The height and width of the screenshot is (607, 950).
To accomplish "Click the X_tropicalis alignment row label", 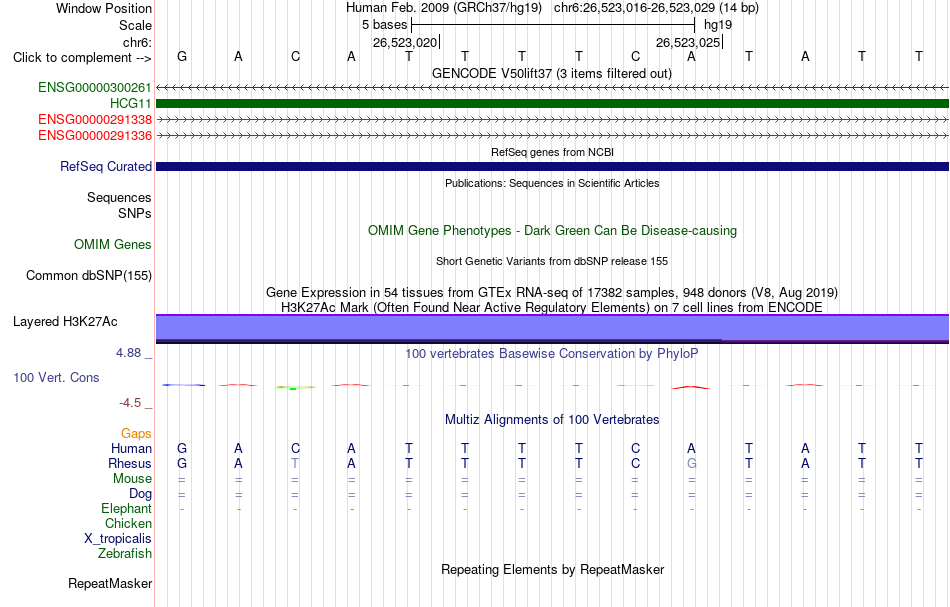I will 118,539.
